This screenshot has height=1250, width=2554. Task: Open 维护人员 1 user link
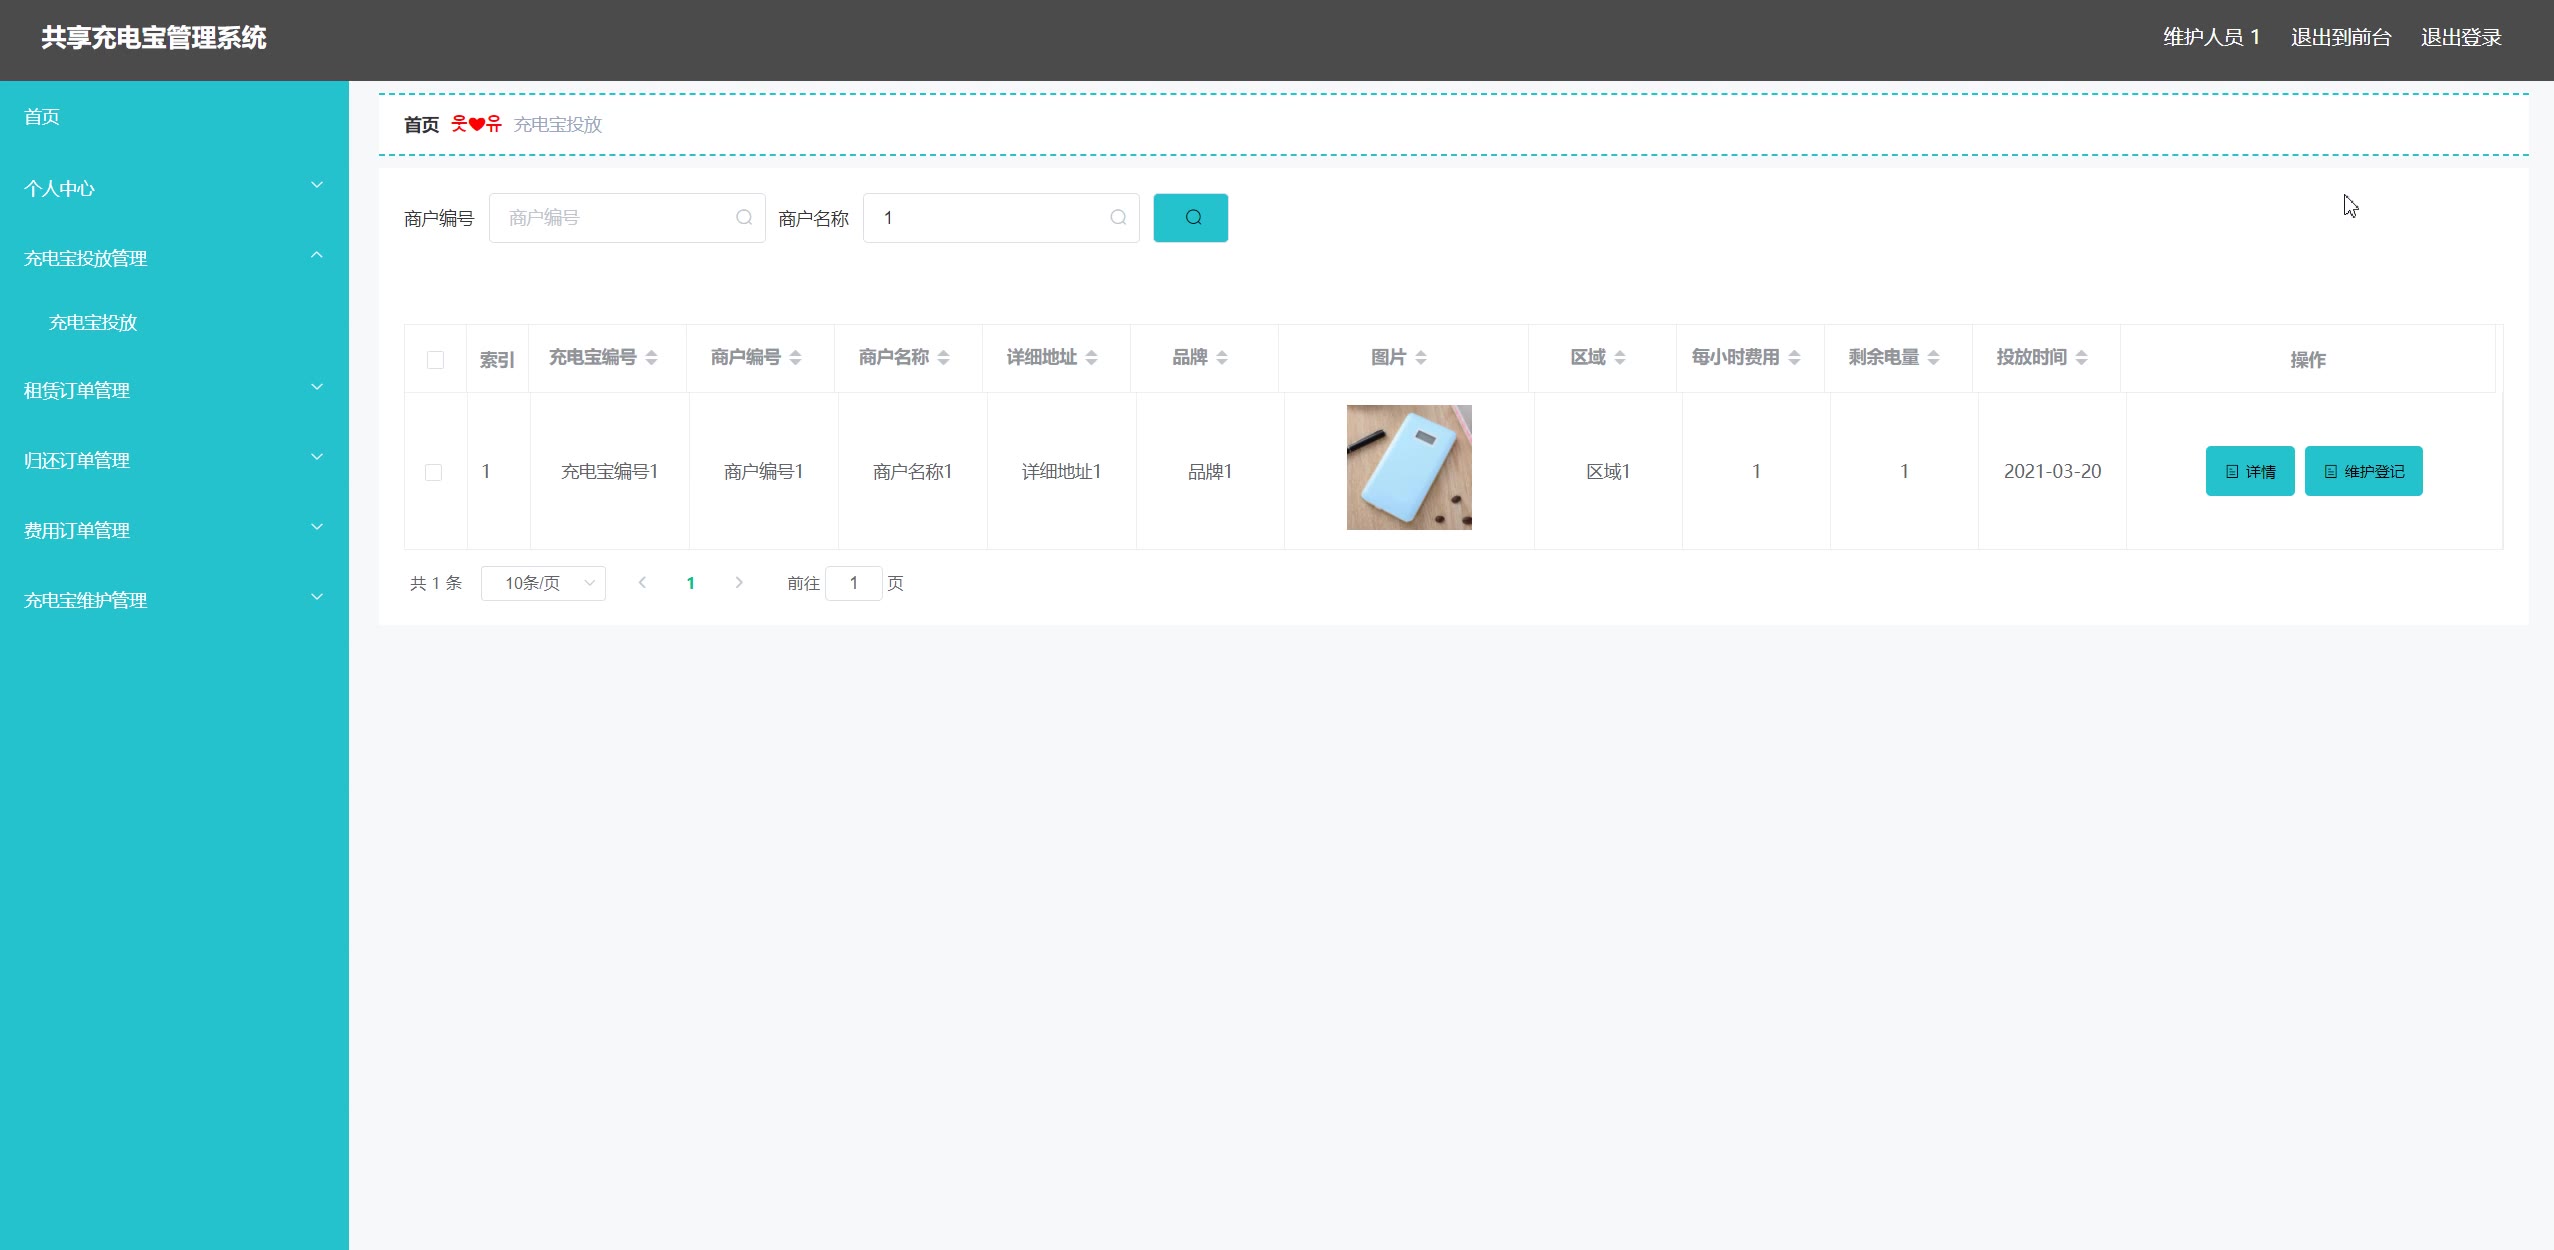pyautogui.click(x=2211, y=38)
